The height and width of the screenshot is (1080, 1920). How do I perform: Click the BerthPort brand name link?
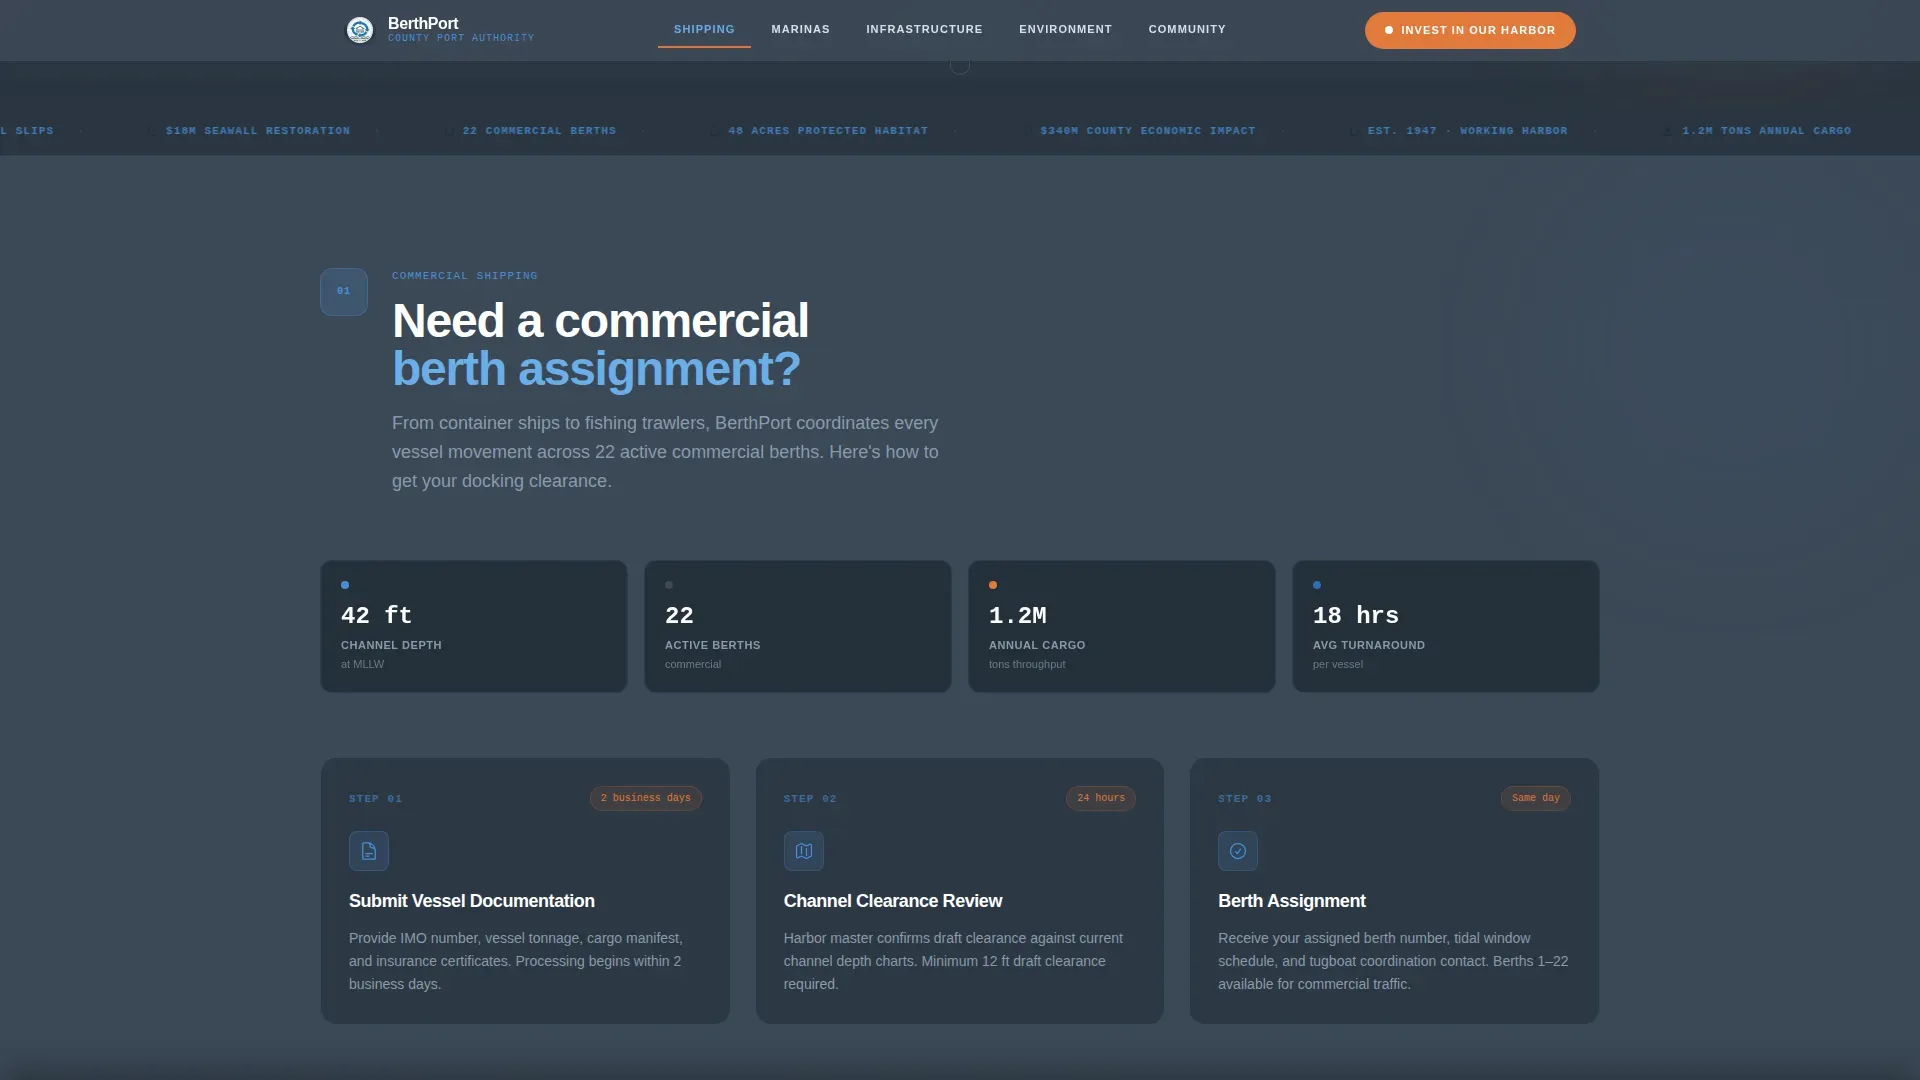click(423, 23)
